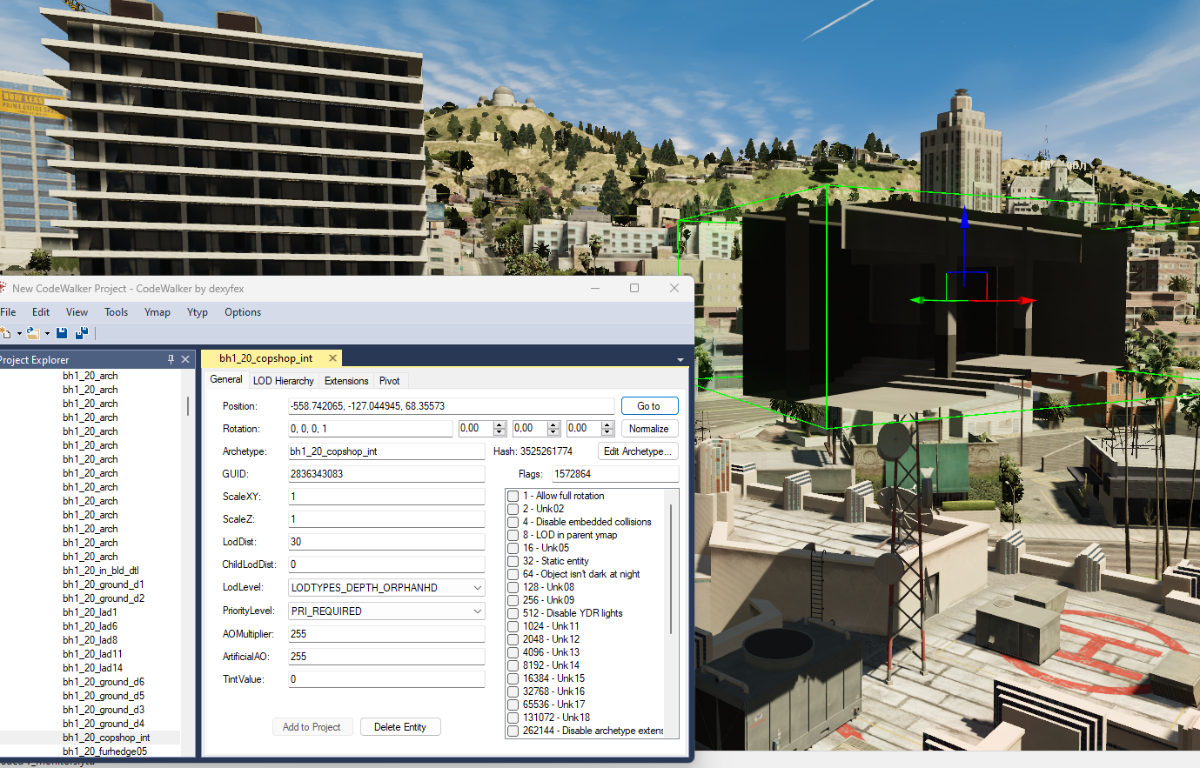1200x768 pixels.
Task: Open the document tab list dropdown arrow
Action: [680, 359]
